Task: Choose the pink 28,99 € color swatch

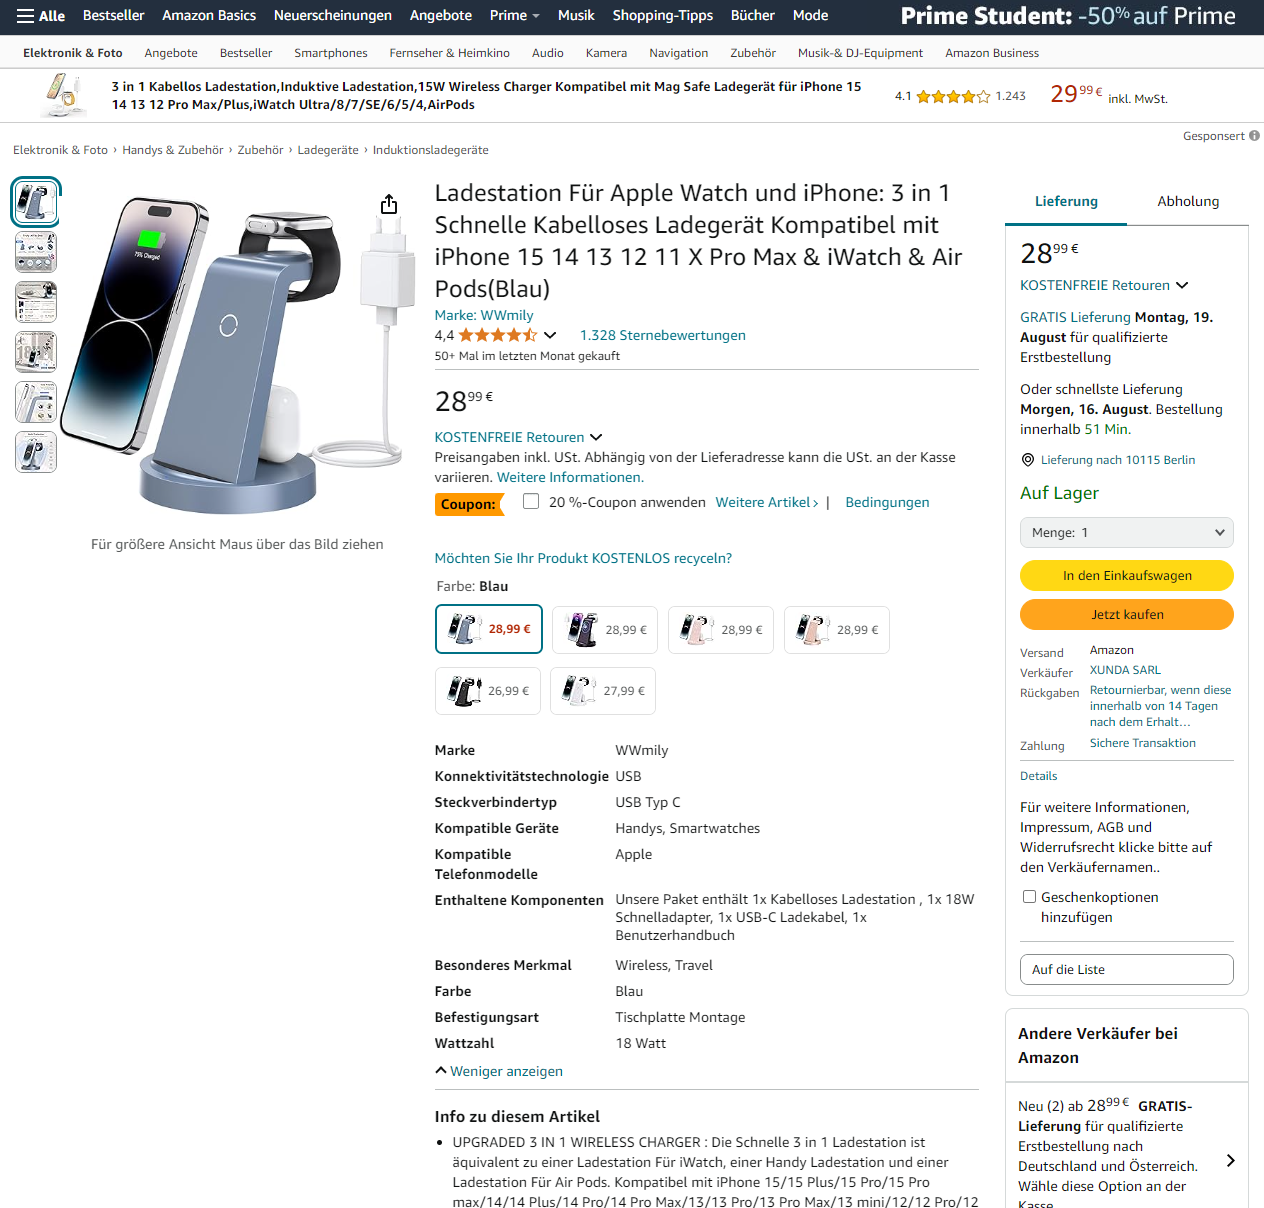Action: (721, 630)
